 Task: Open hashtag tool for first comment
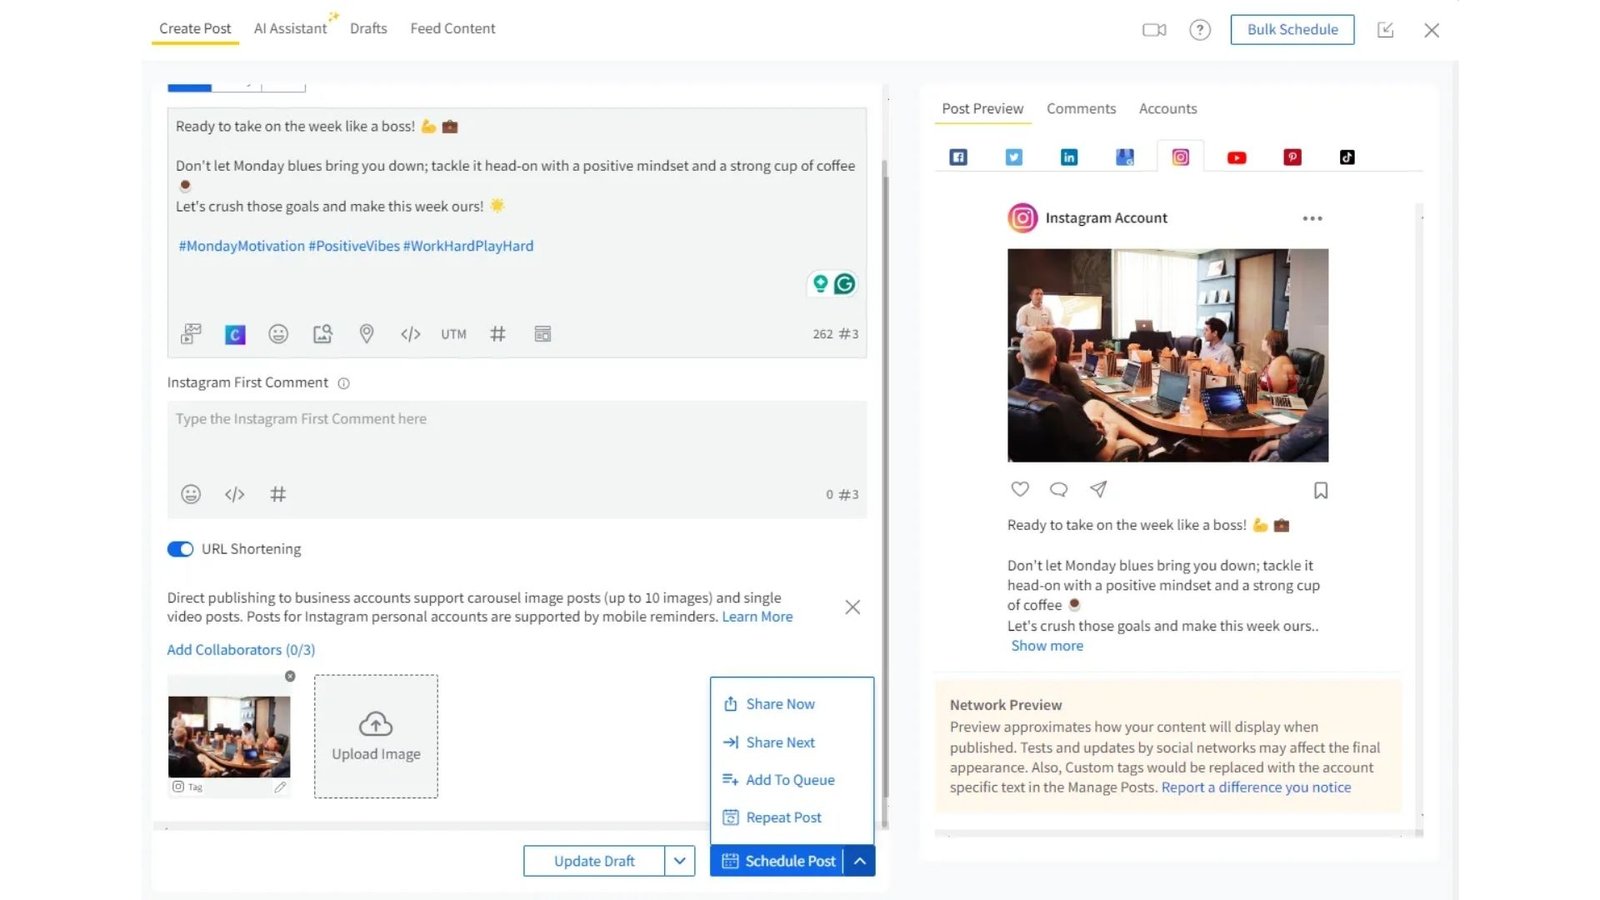coord(278,494)
